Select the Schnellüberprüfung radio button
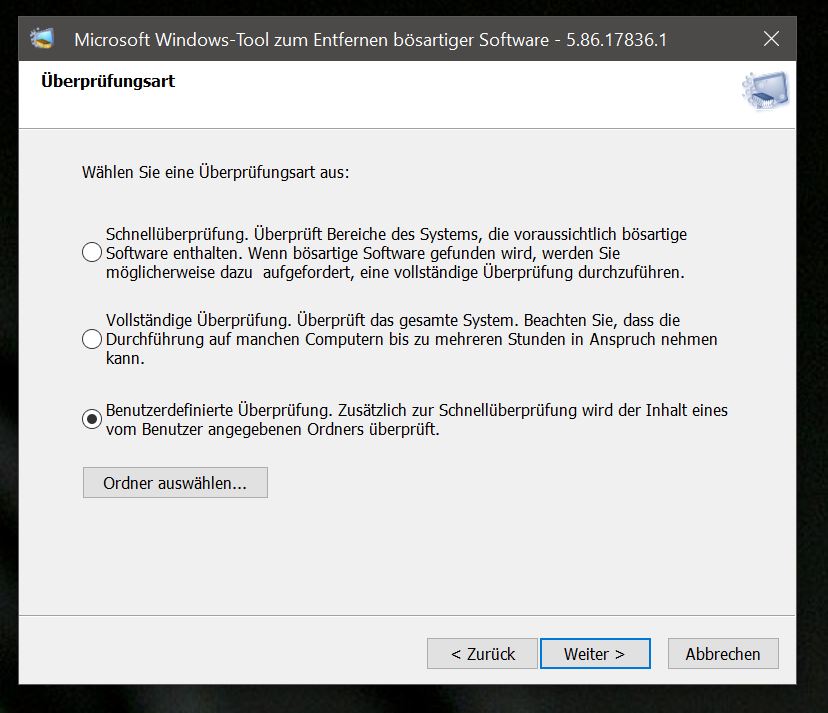Image resolution: width=828 pixels, height=713 pixels. point(92,252)
